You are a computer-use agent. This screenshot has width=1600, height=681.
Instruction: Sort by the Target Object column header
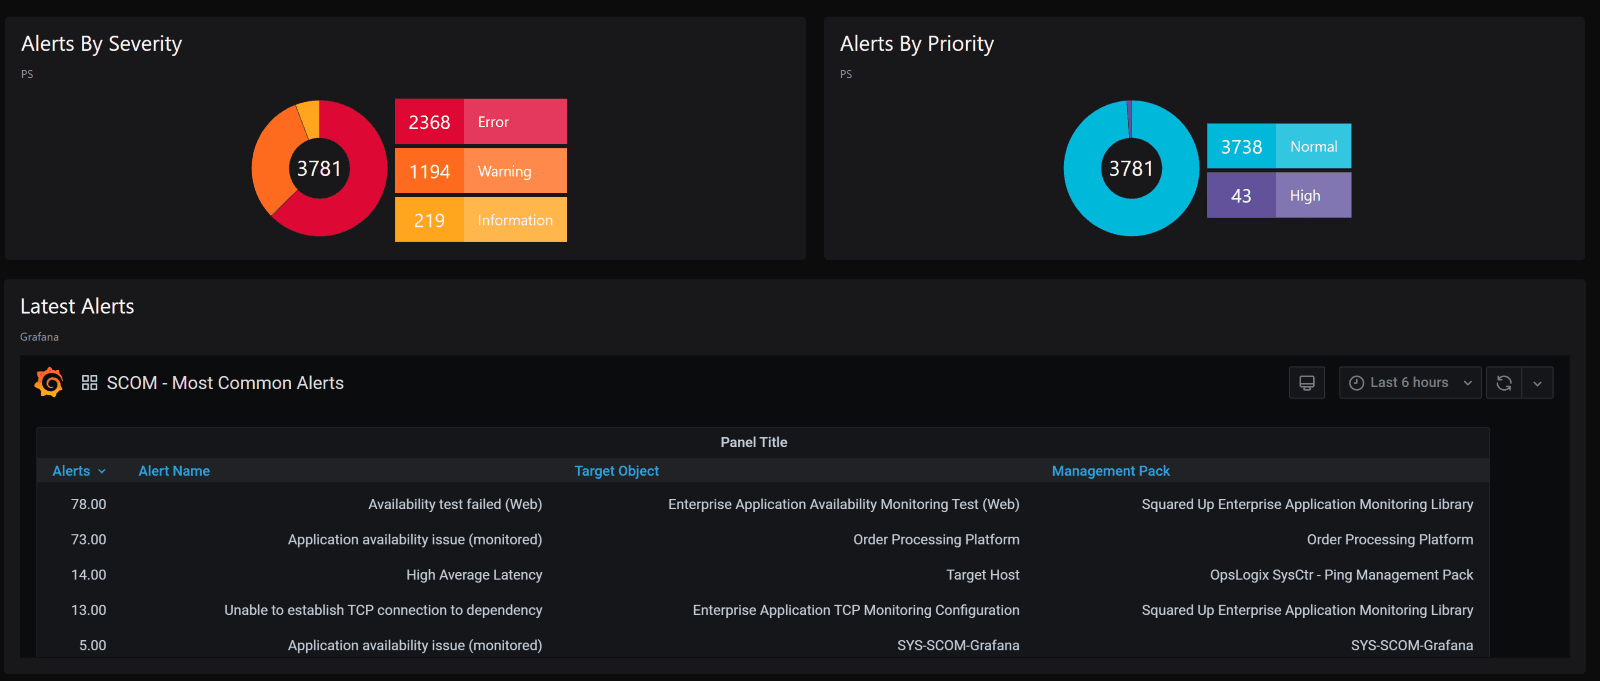coord(616,471)
